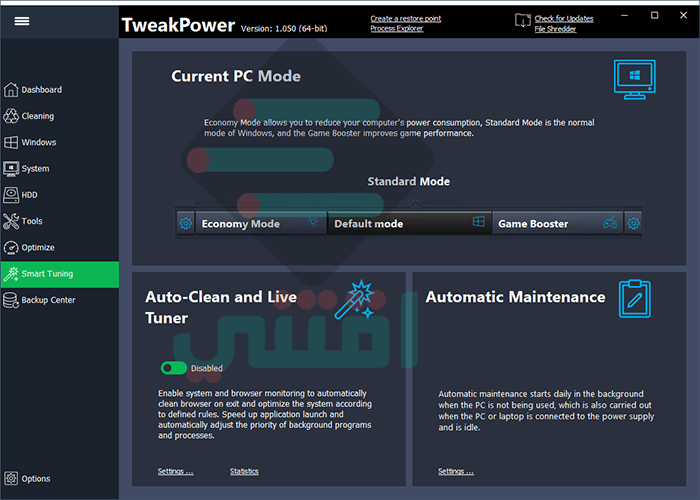Open the hamburger menu icon

click(x=21, y=21)
